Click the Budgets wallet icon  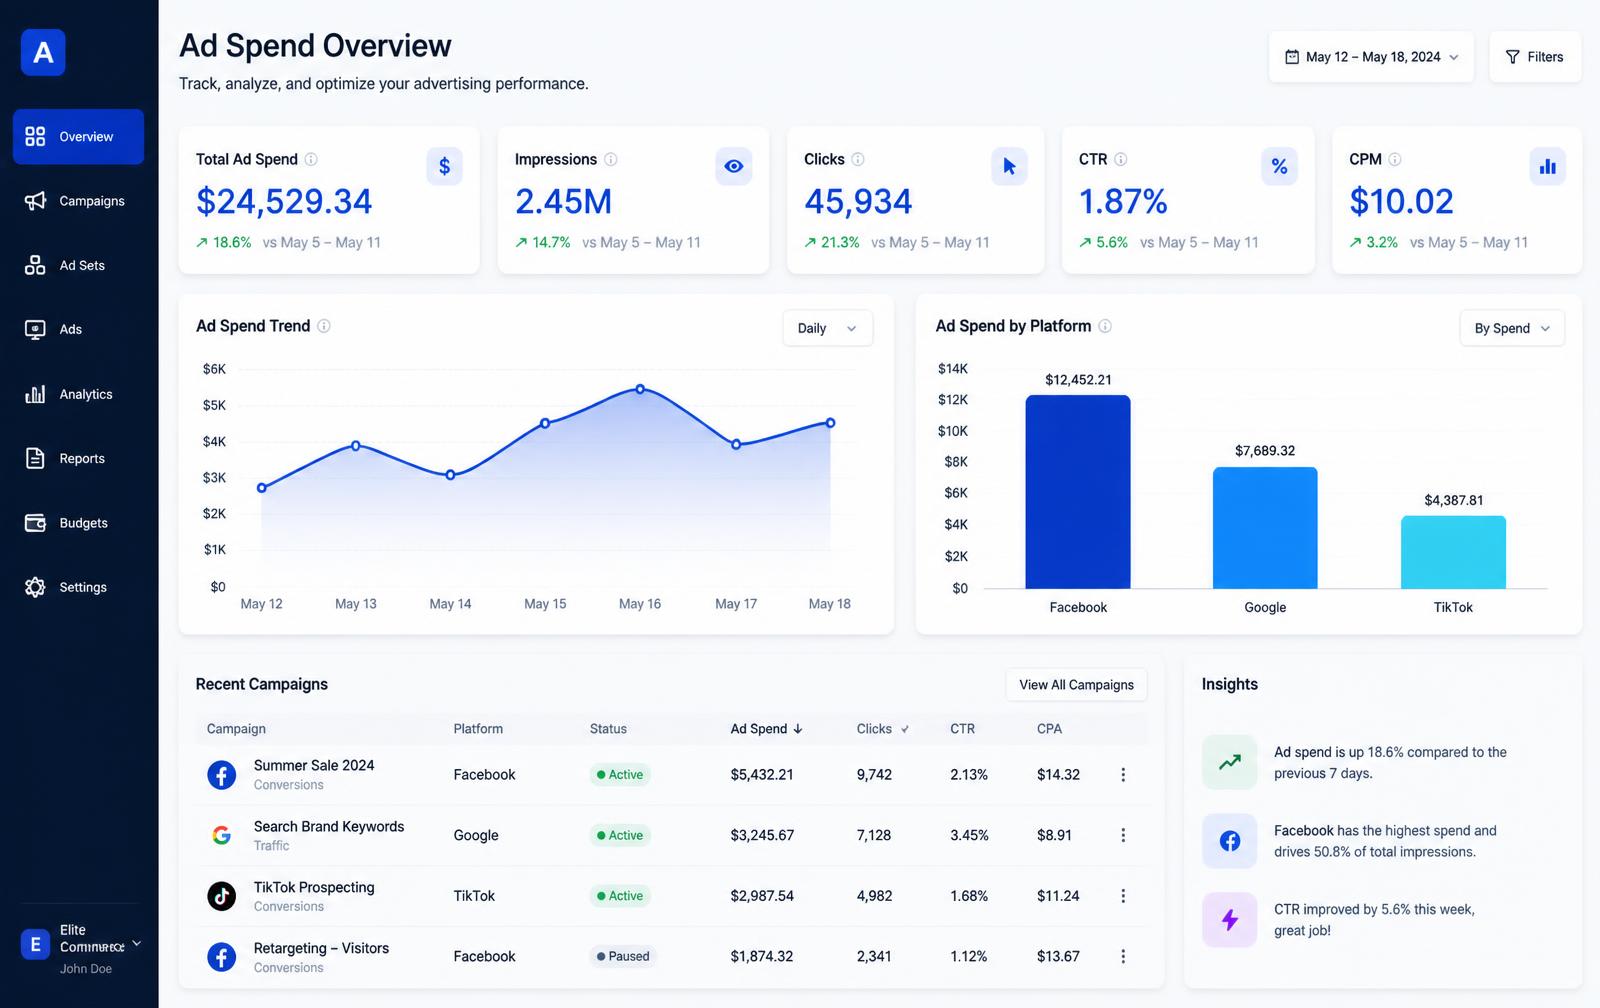click(35, 523)
